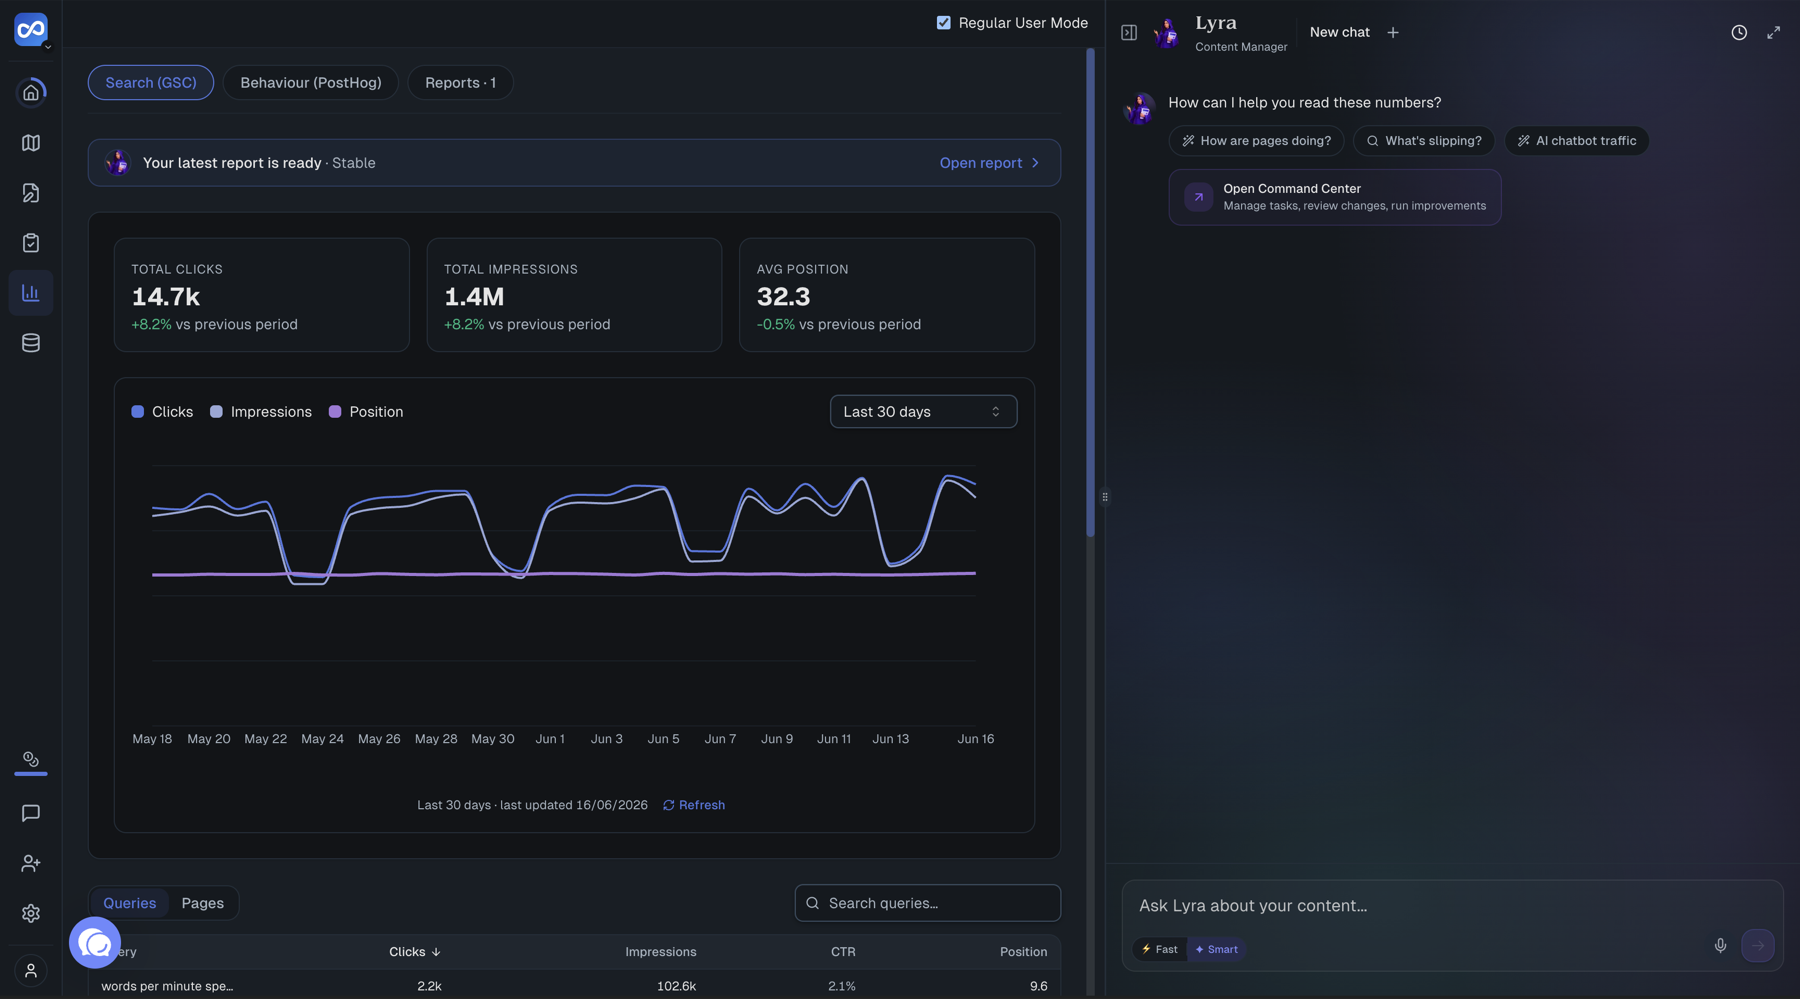Click What's slipping? suggestion
Screen dimensions: 1800x999
click(x=1423, y=141)
